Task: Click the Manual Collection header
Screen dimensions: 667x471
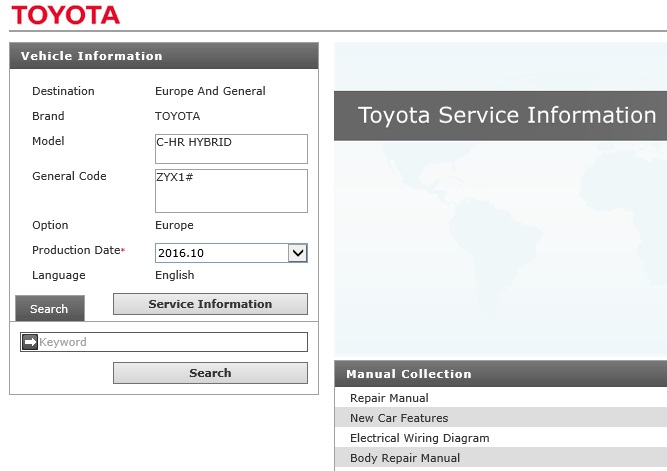Action: [x=501, y=374]
